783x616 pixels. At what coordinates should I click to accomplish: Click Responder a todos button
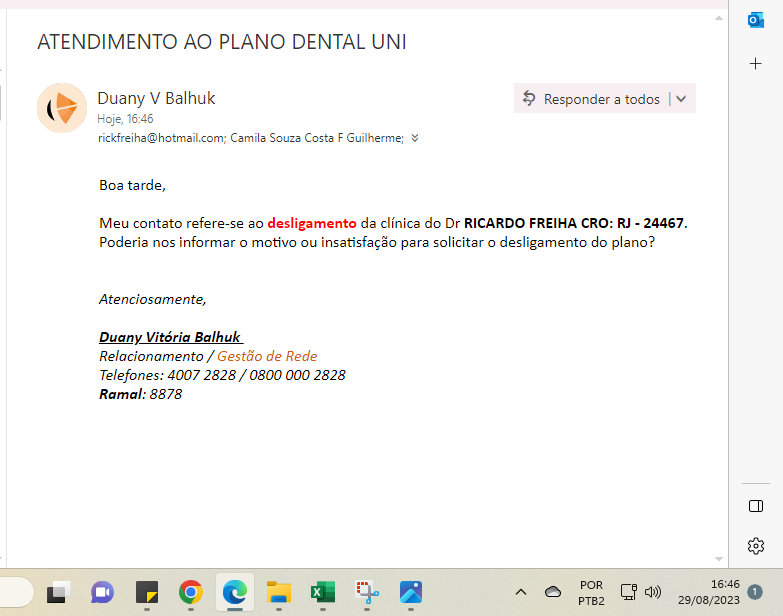pos(592,99)
